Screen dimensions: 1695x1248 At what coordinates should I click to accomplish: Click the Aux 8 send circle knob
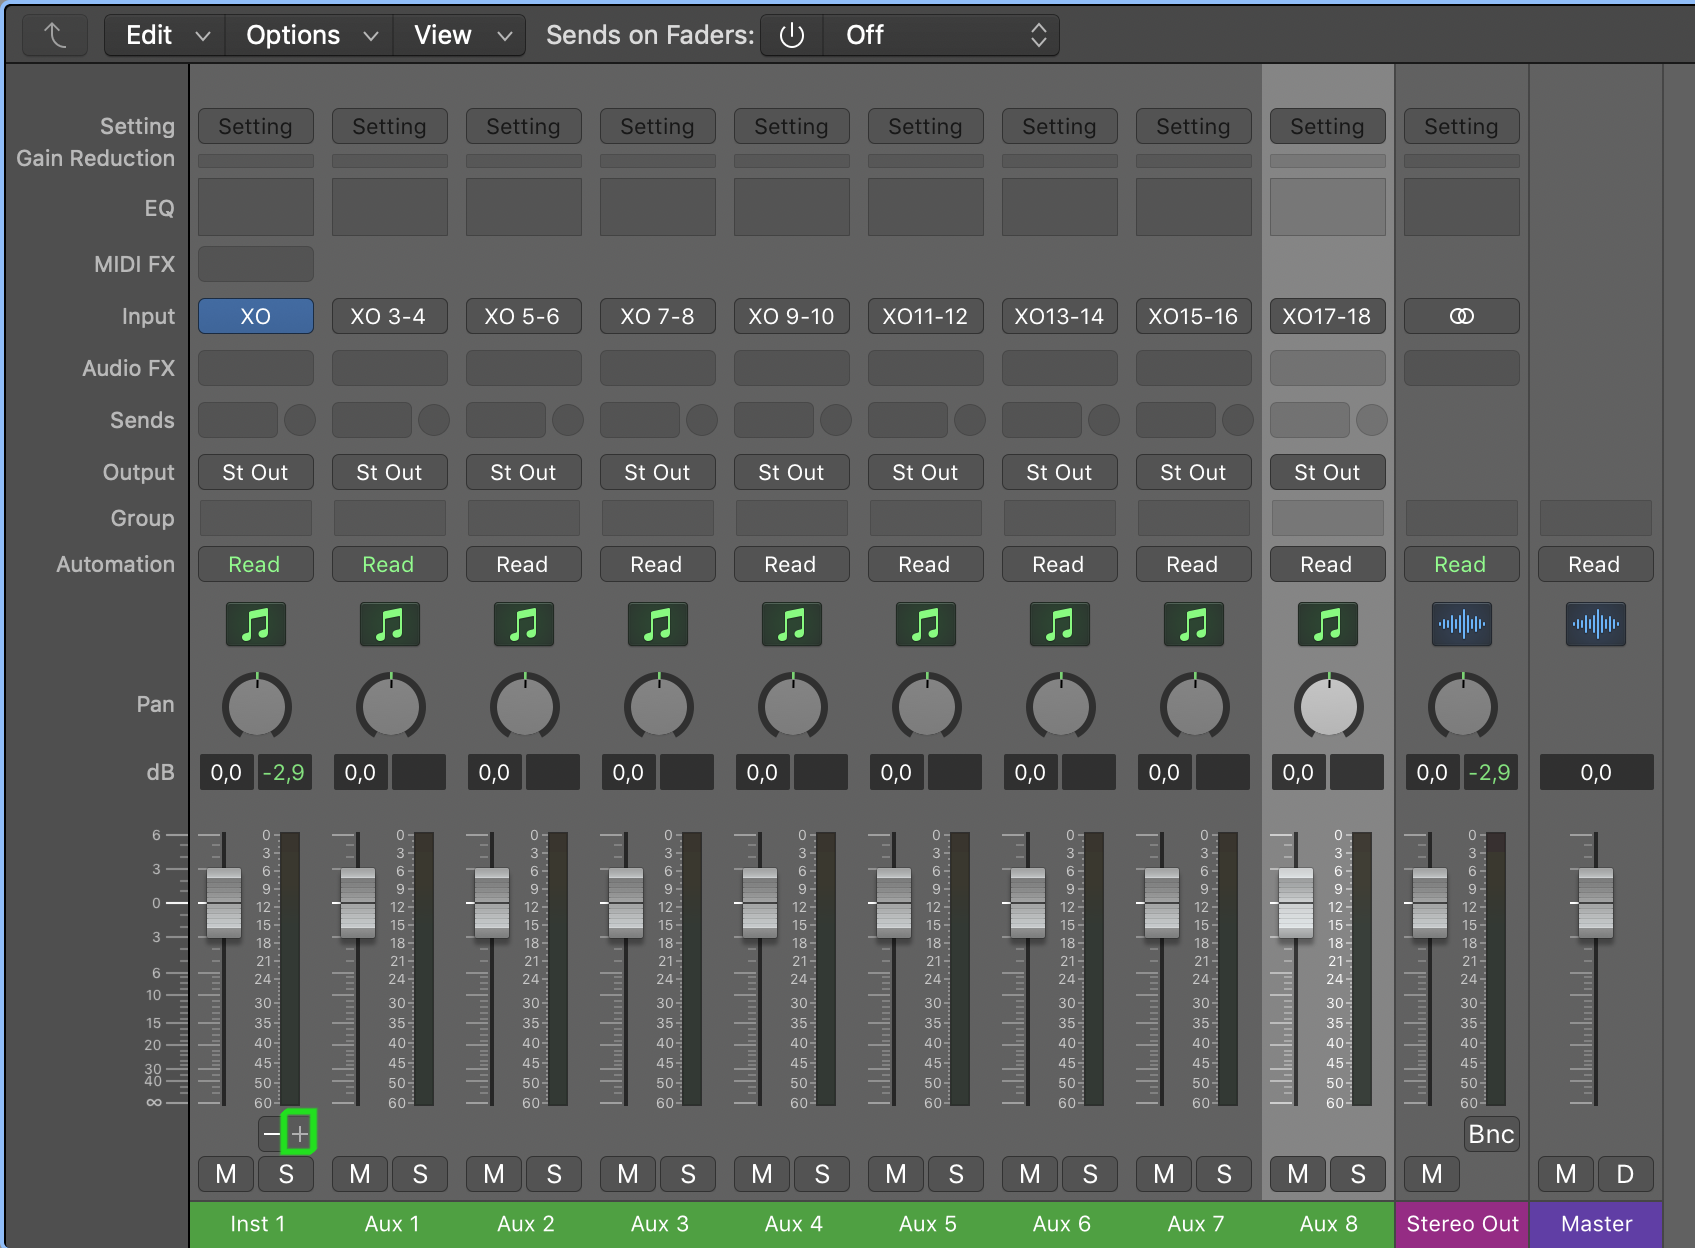[x=1372, y=420]
